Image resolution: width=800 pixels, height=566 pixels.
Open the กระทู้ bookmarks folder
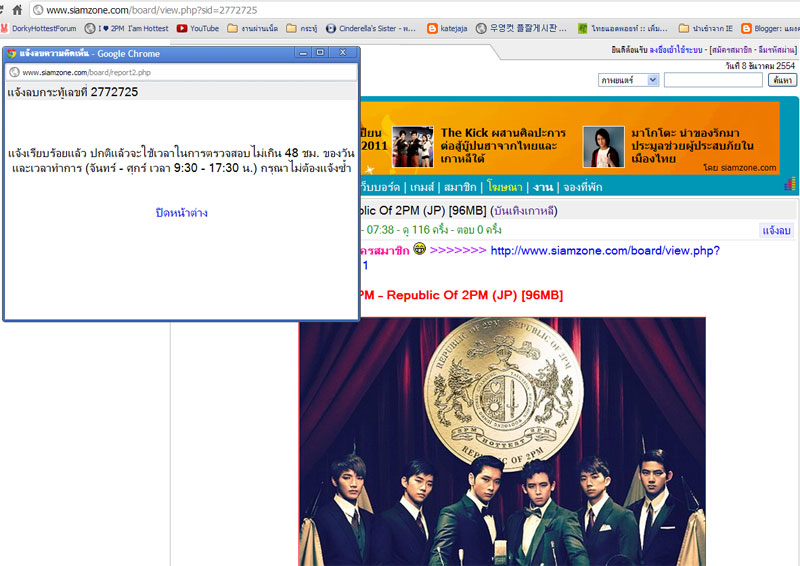pos(302,29)
